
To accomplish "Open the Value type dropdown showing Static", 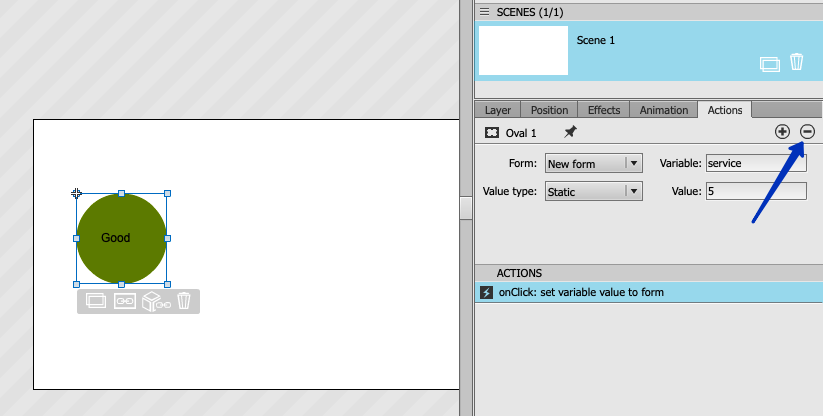I will coord(594,191).
